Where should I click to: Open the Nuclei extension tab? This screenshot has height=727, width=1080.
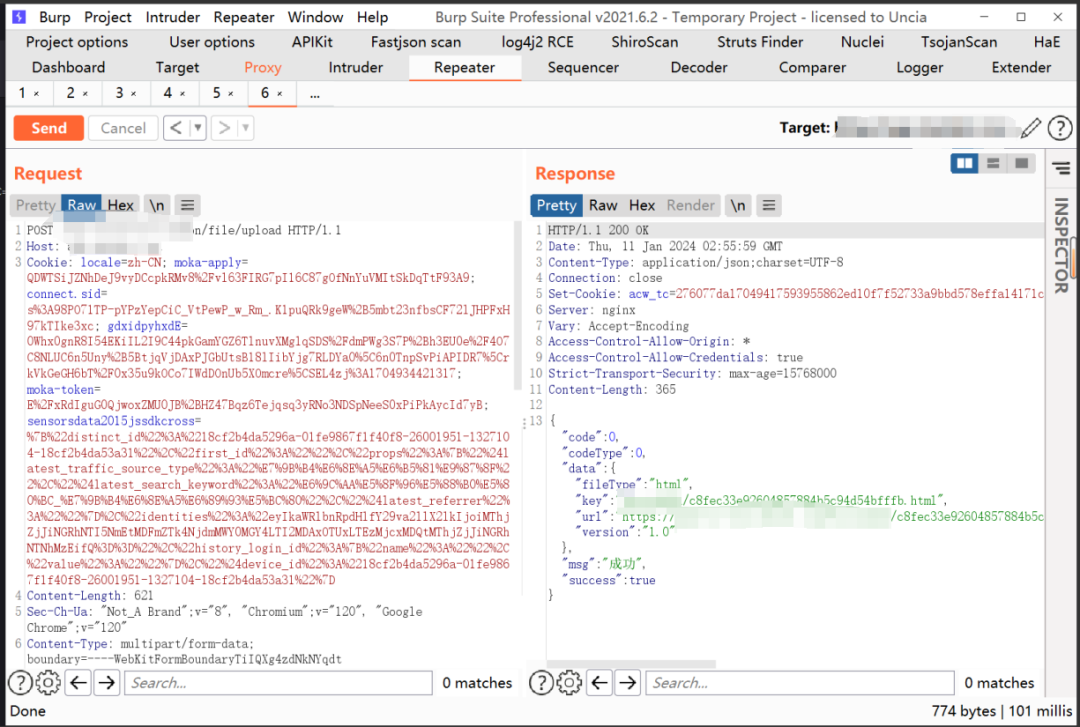click(862, 42)
